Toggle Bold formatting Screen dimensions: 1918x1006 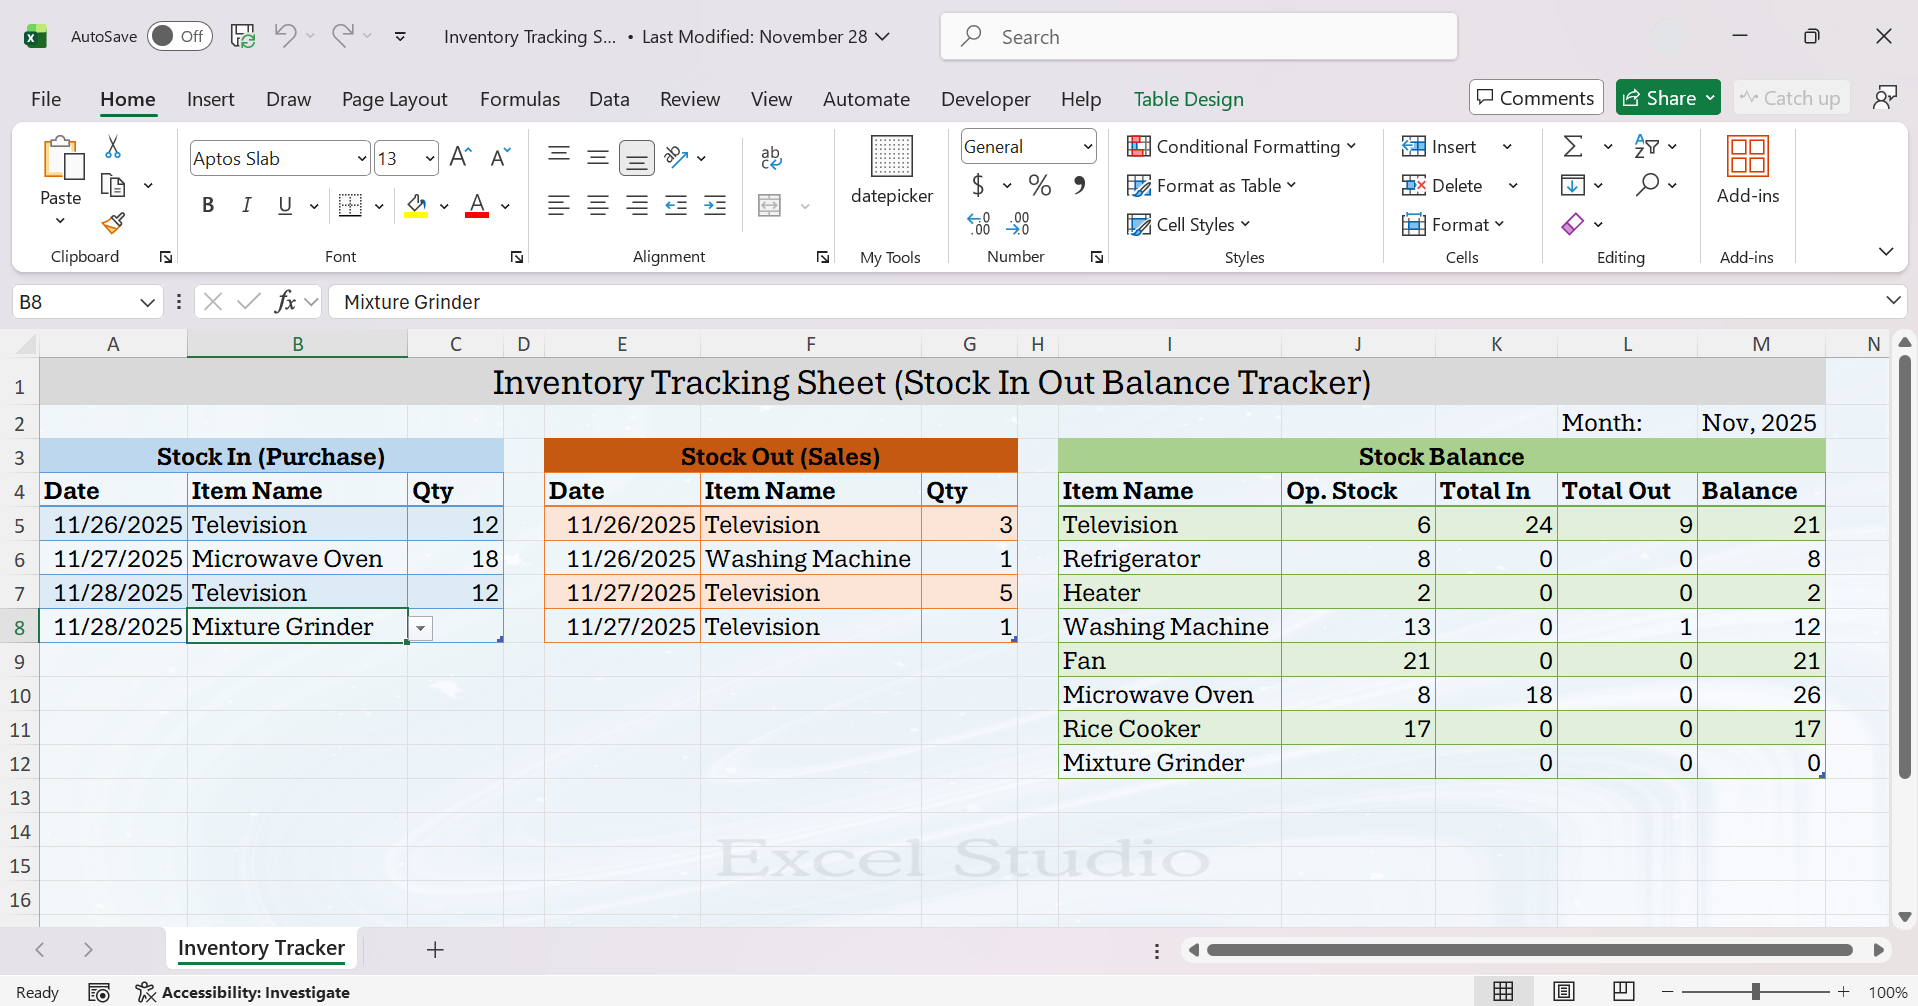[208, 205]
